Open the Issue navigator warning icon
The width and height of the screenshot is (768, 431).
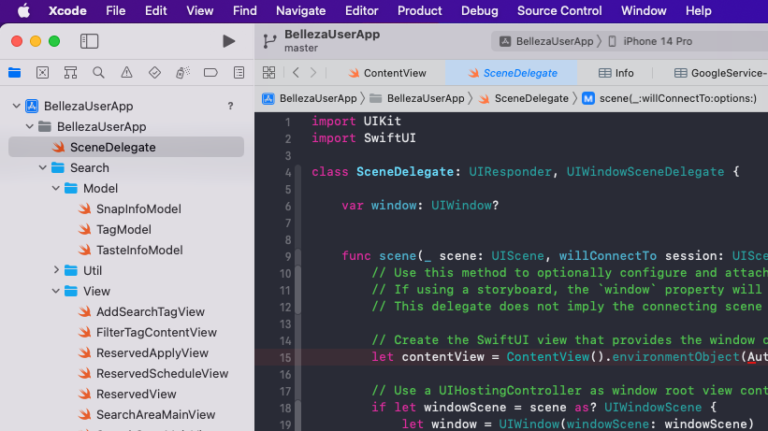[126, 73]
